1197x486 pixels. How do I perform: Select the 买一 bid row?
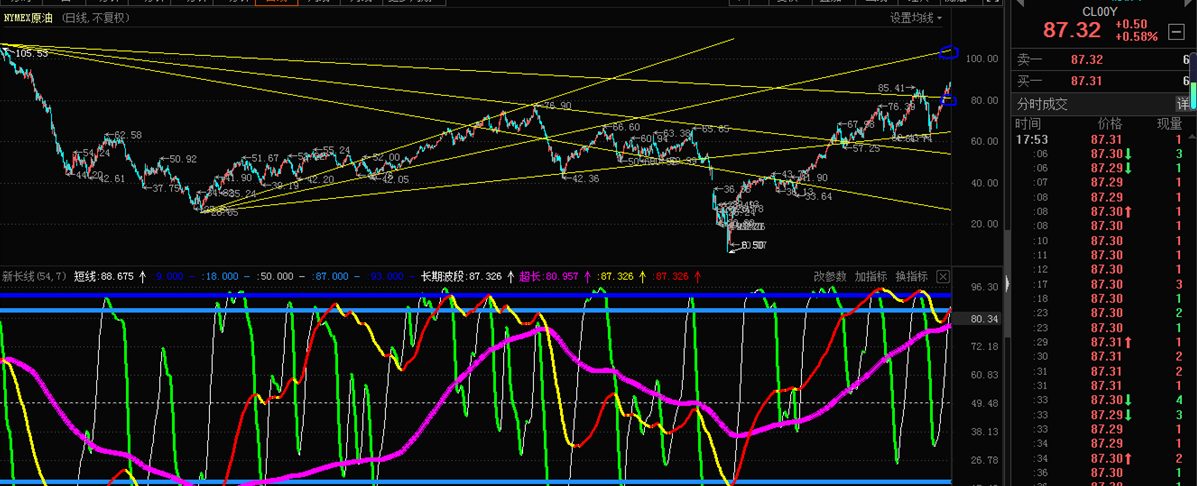click(x=1102, y=80)
